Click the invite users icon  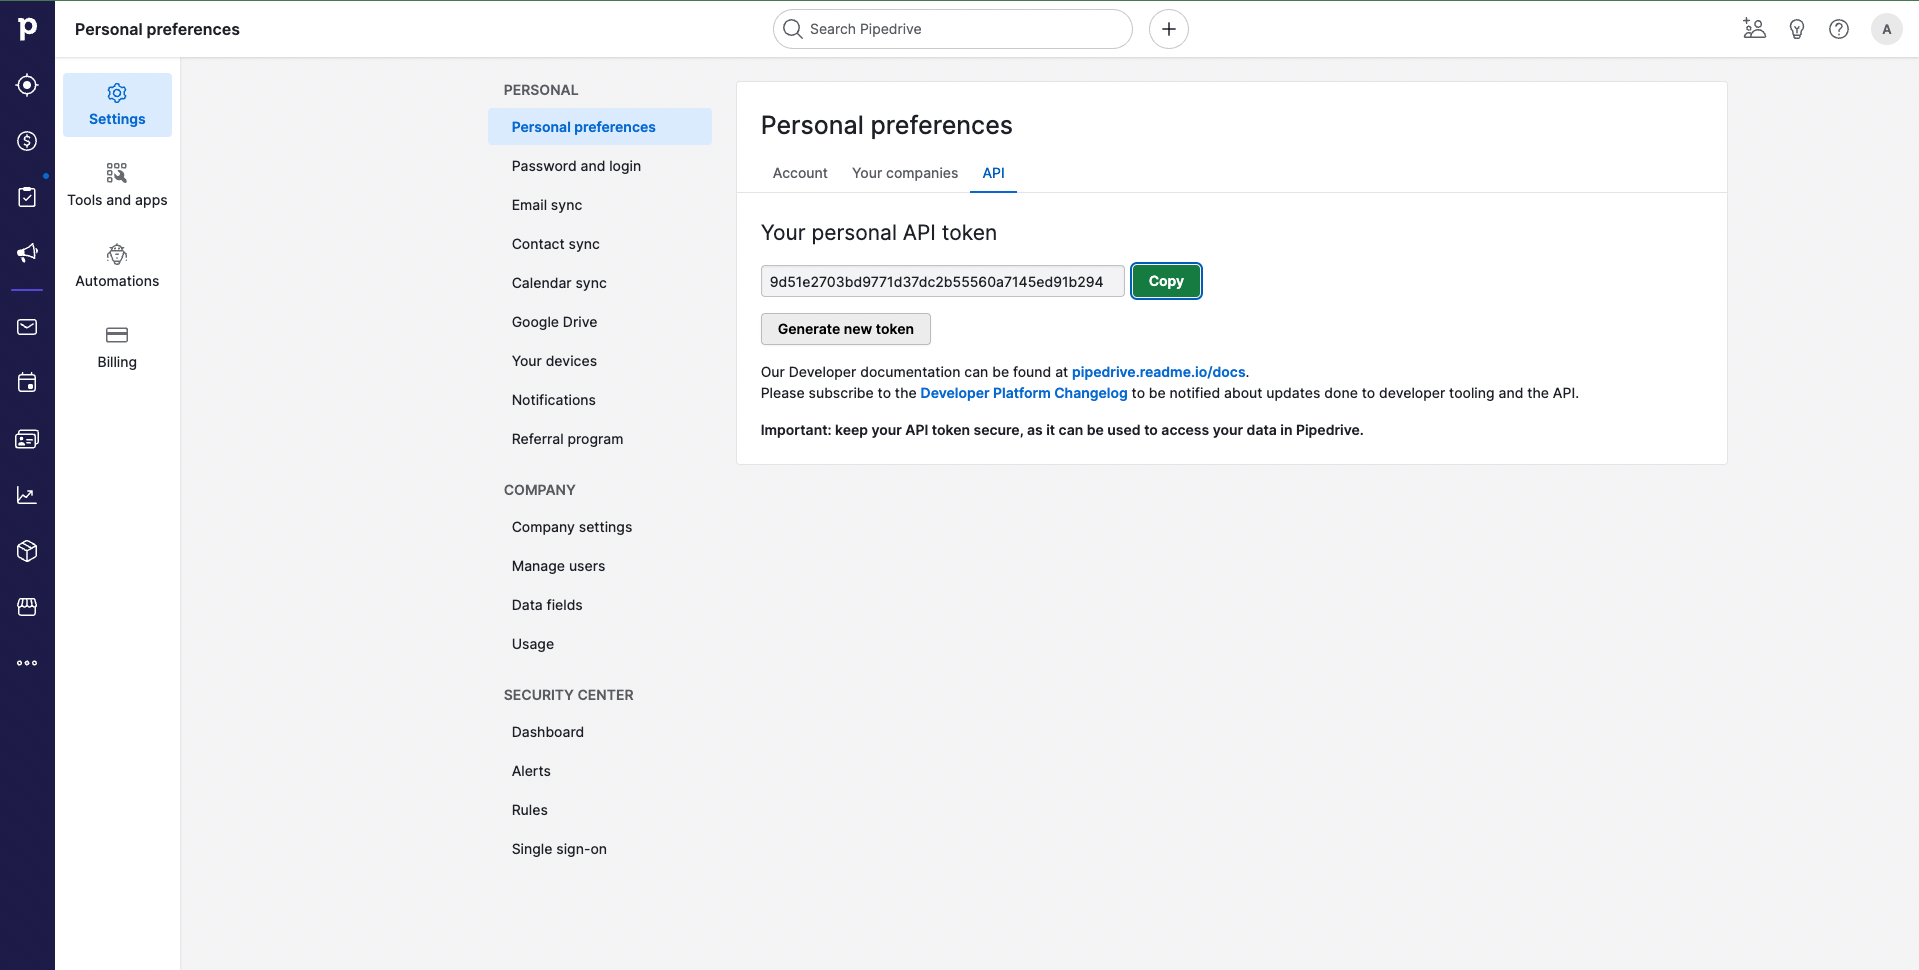(1754, 29)
